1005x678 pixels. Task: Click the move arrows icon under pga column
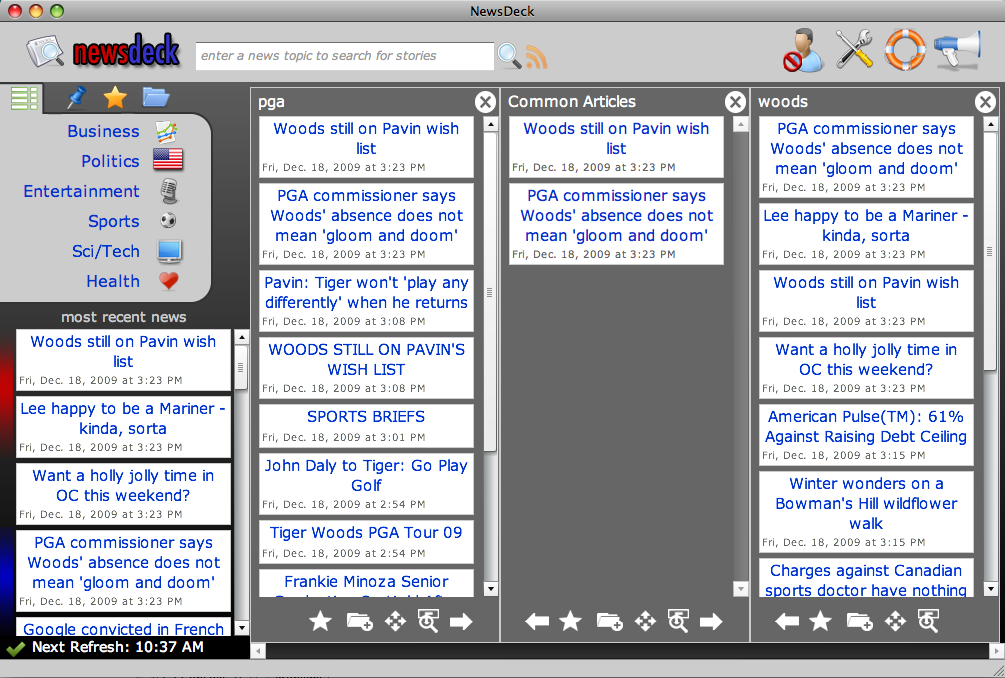click(395, 621)
